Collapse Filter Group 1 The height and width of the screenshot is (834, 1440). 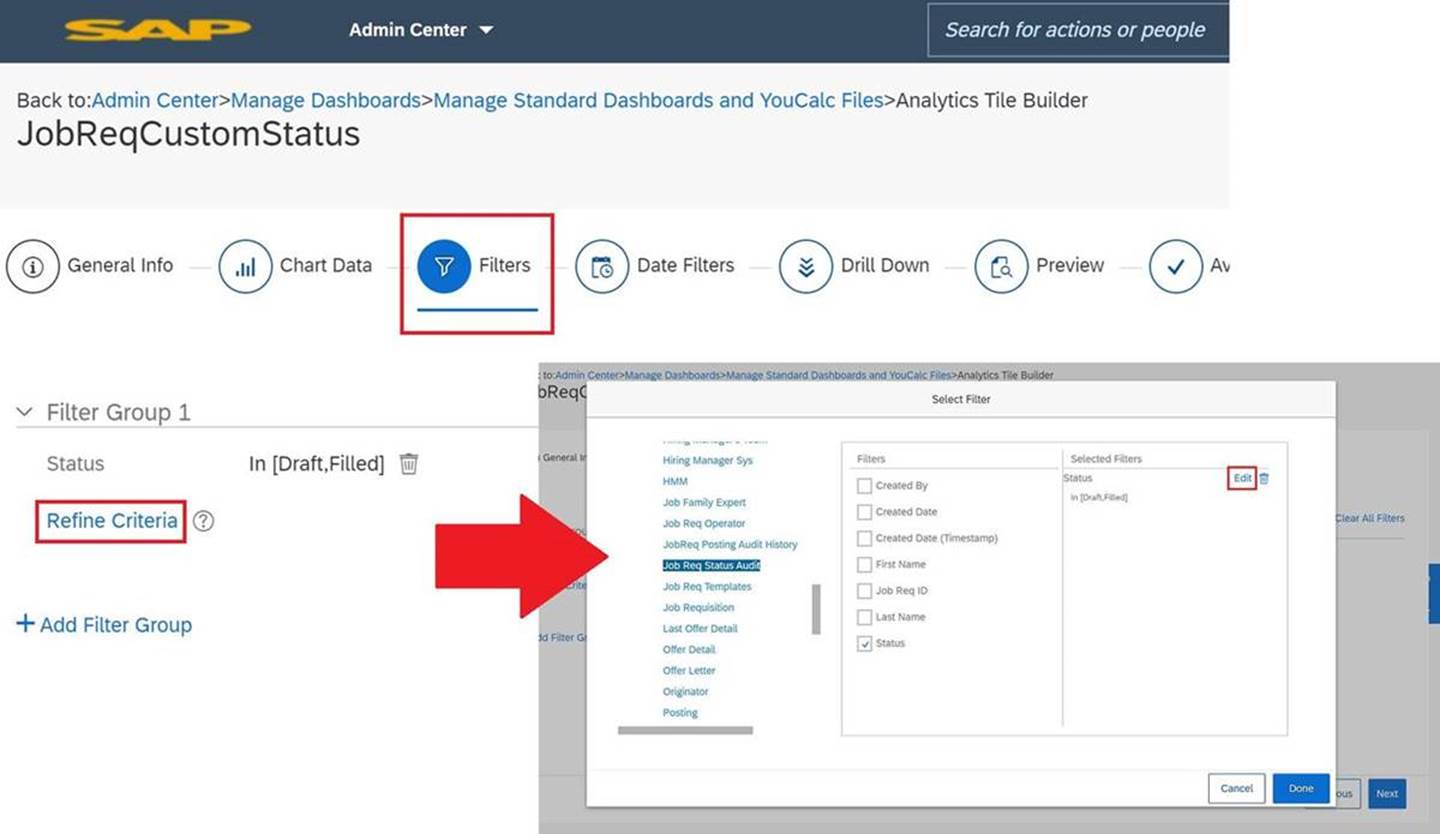[25, 412]
